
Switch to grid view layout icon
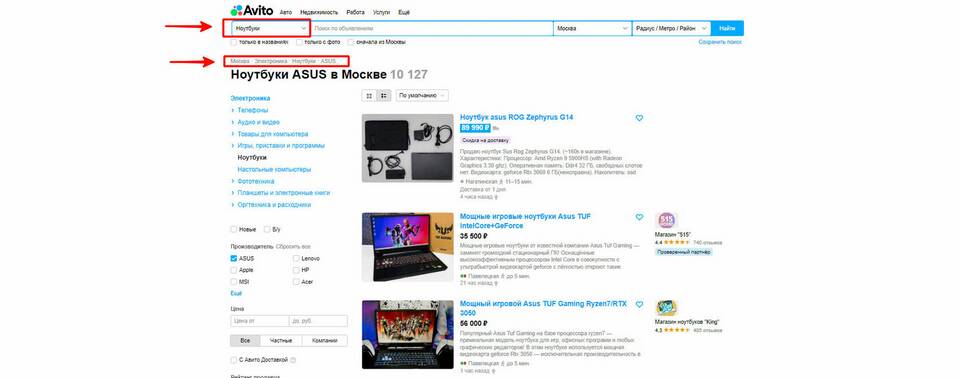369,96
